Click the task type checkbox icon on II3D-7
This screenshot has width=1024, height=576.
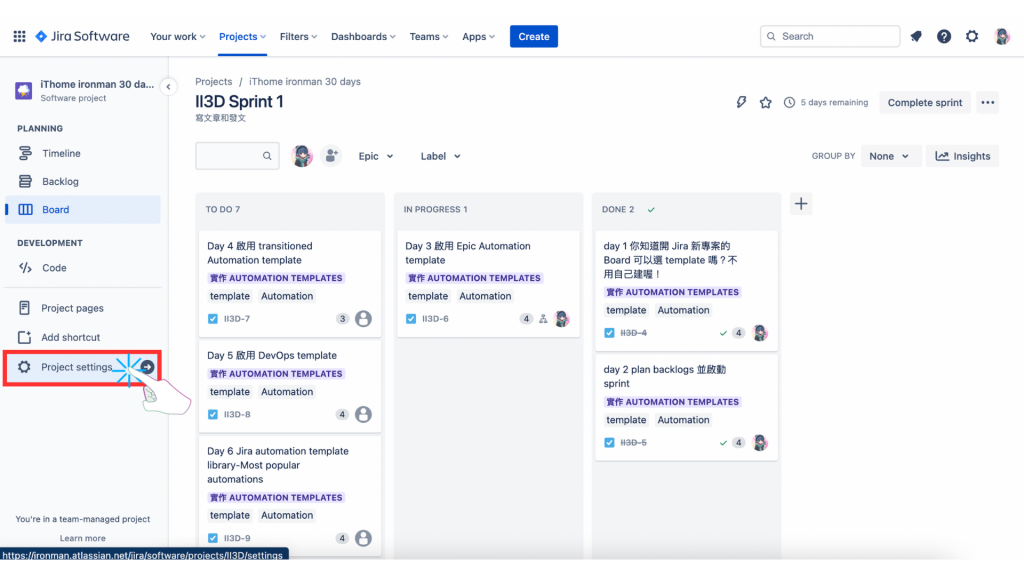[213, 319]
